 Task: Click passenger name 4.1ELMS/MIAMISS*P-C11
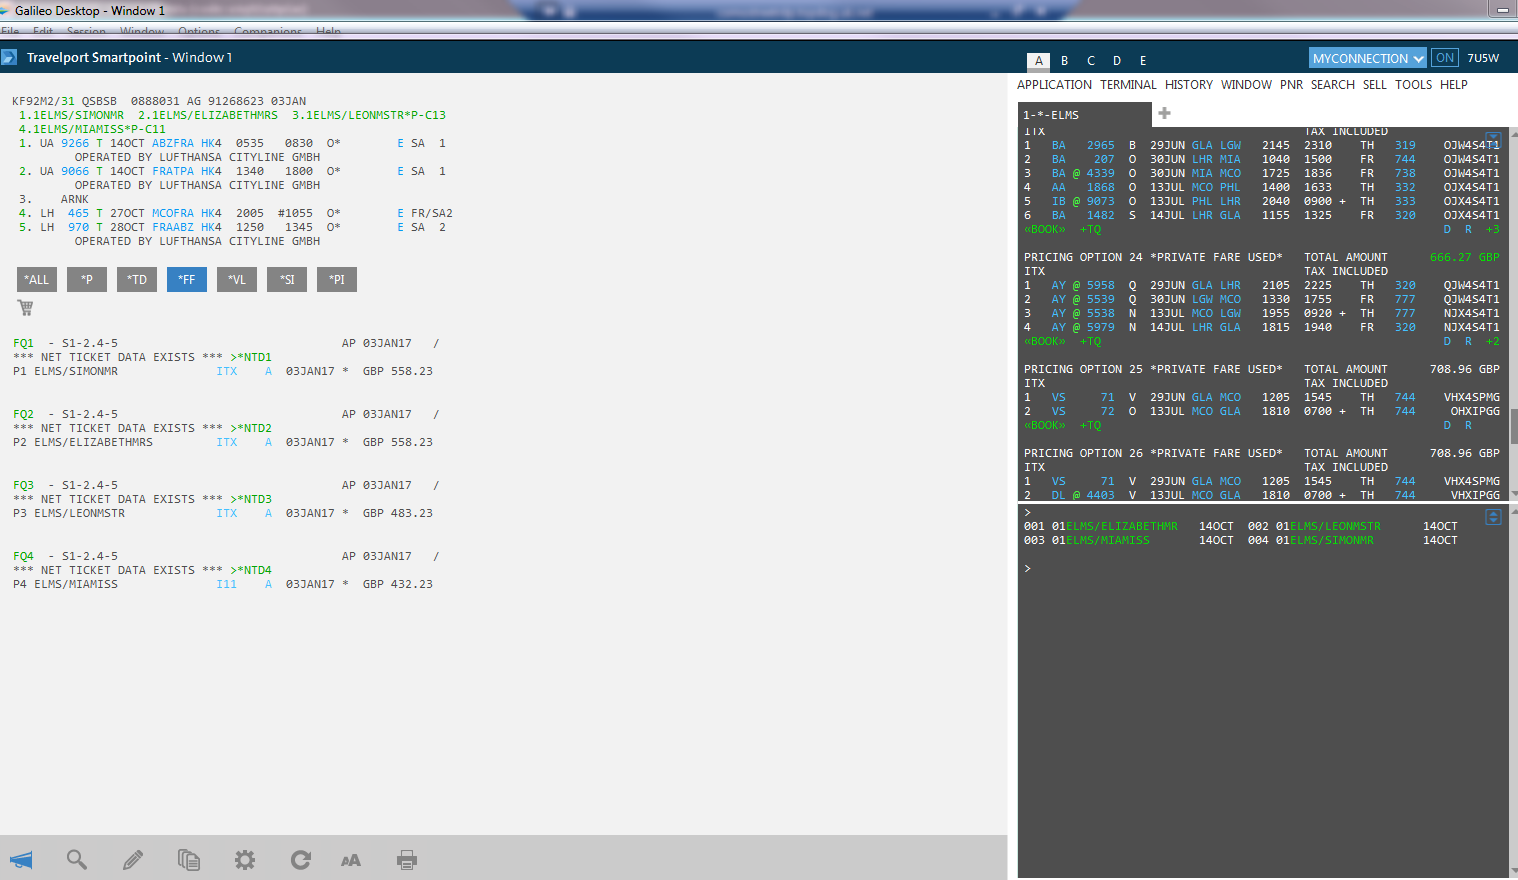pos(92,129)
